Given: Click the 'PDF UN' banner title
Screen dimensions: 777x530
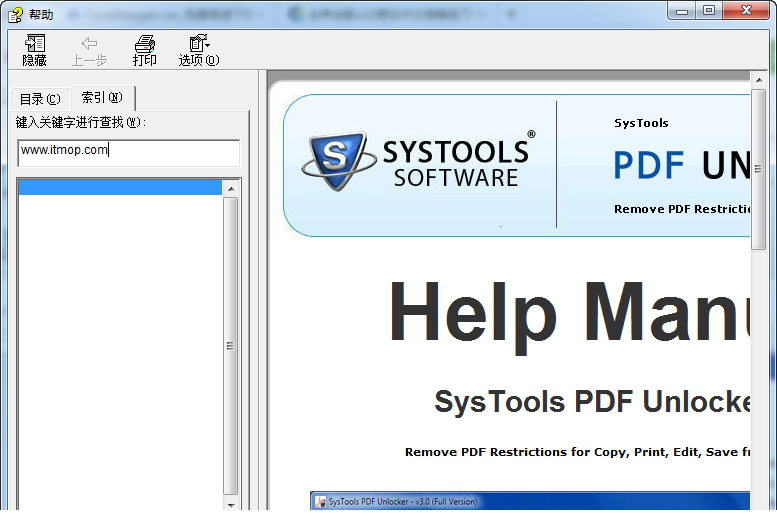Looking at the screenshot, I should coord(682,165).
